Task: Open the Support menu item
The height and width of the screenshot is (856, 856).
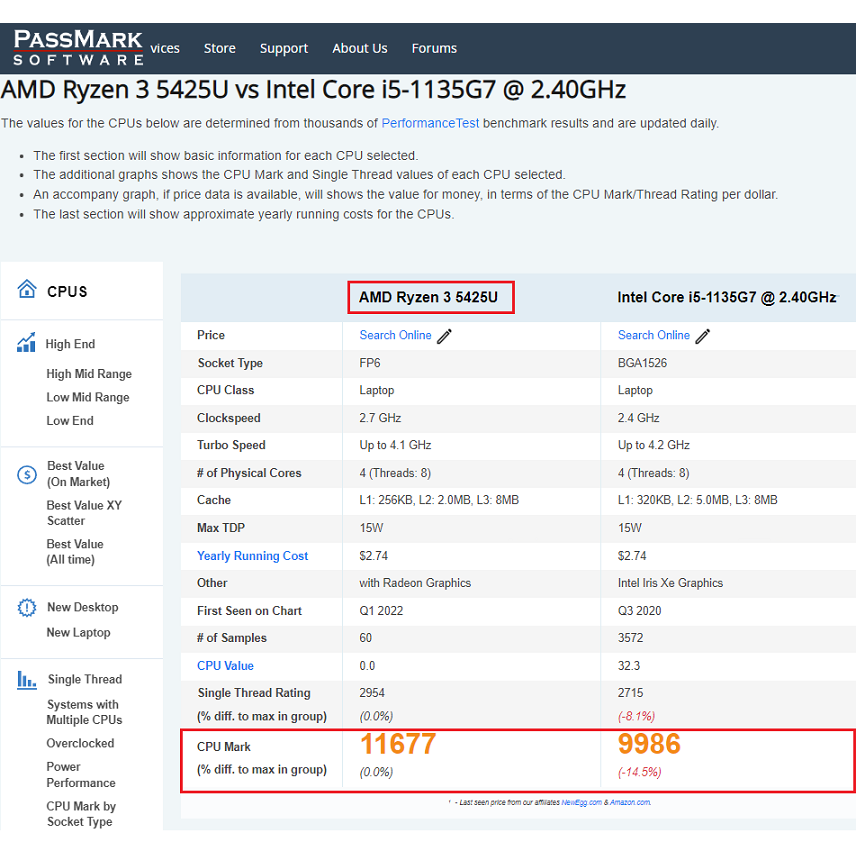Action: coord(284,49)
